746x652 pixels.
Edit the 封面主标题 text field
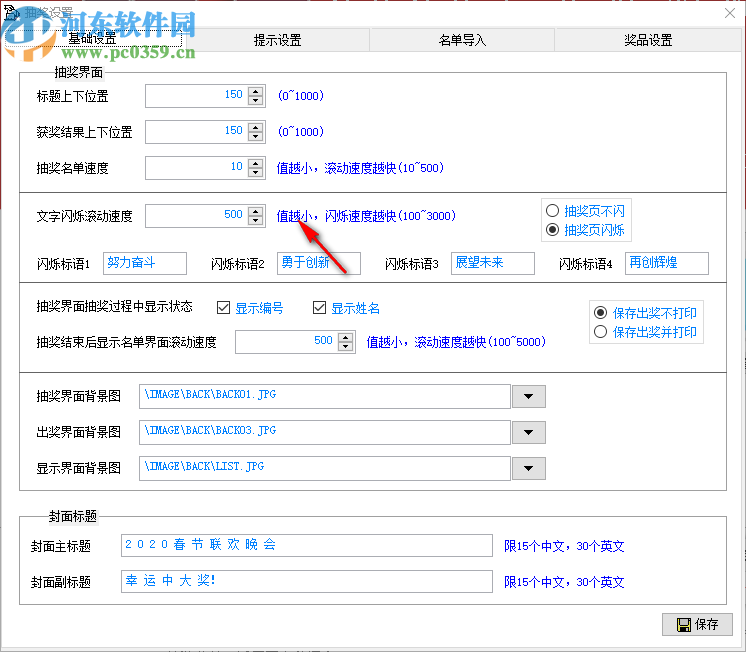(x=307, y=545)
